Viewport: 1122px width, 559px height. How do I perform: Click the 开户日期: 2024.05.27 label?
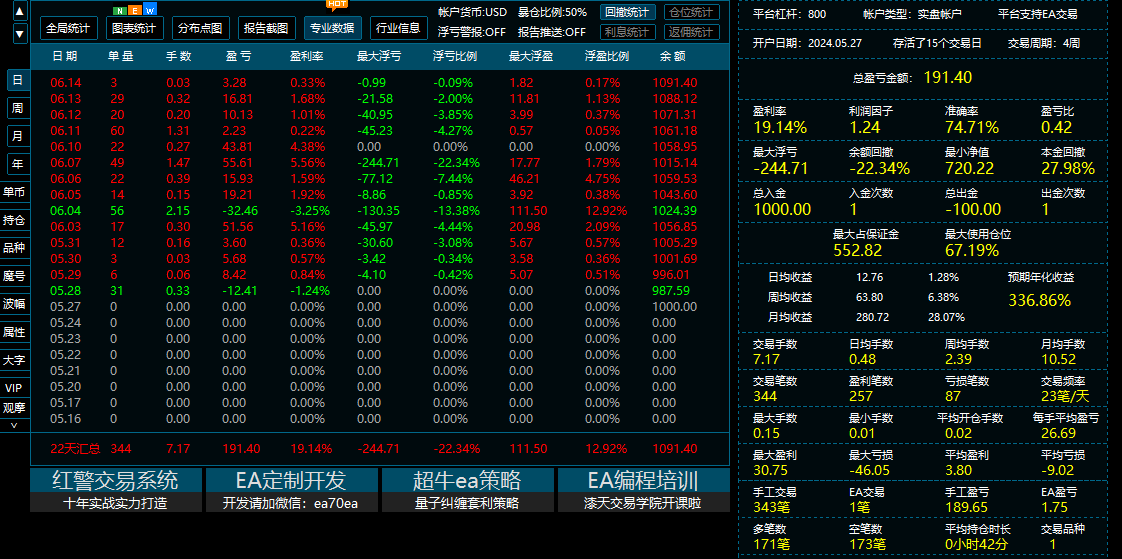click(x=807, y=43)
